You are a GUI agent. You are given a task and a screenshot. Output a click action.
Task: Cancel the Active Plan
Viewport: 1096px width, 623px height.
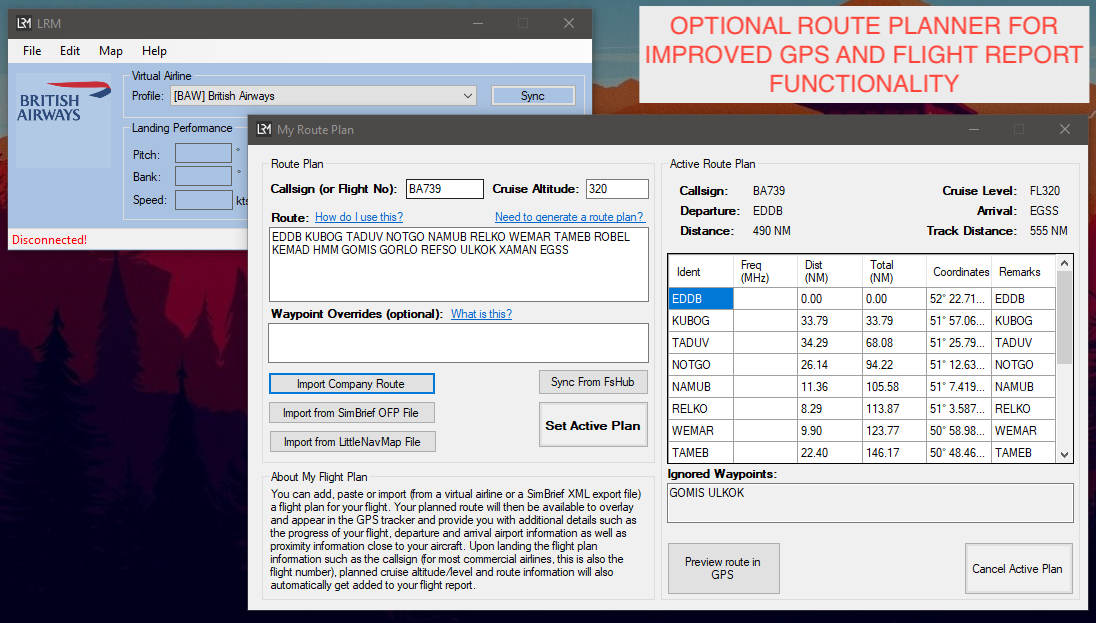tap(1018, 568)
